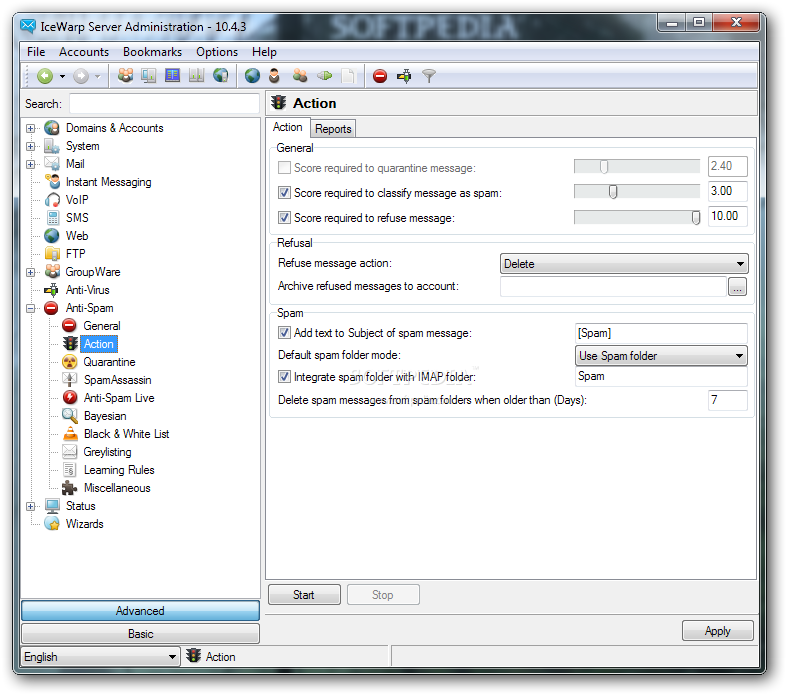This screenshot has height=695, width=787.
Task: Click the green connector plug toolbar icon
Action: point(324,76)
